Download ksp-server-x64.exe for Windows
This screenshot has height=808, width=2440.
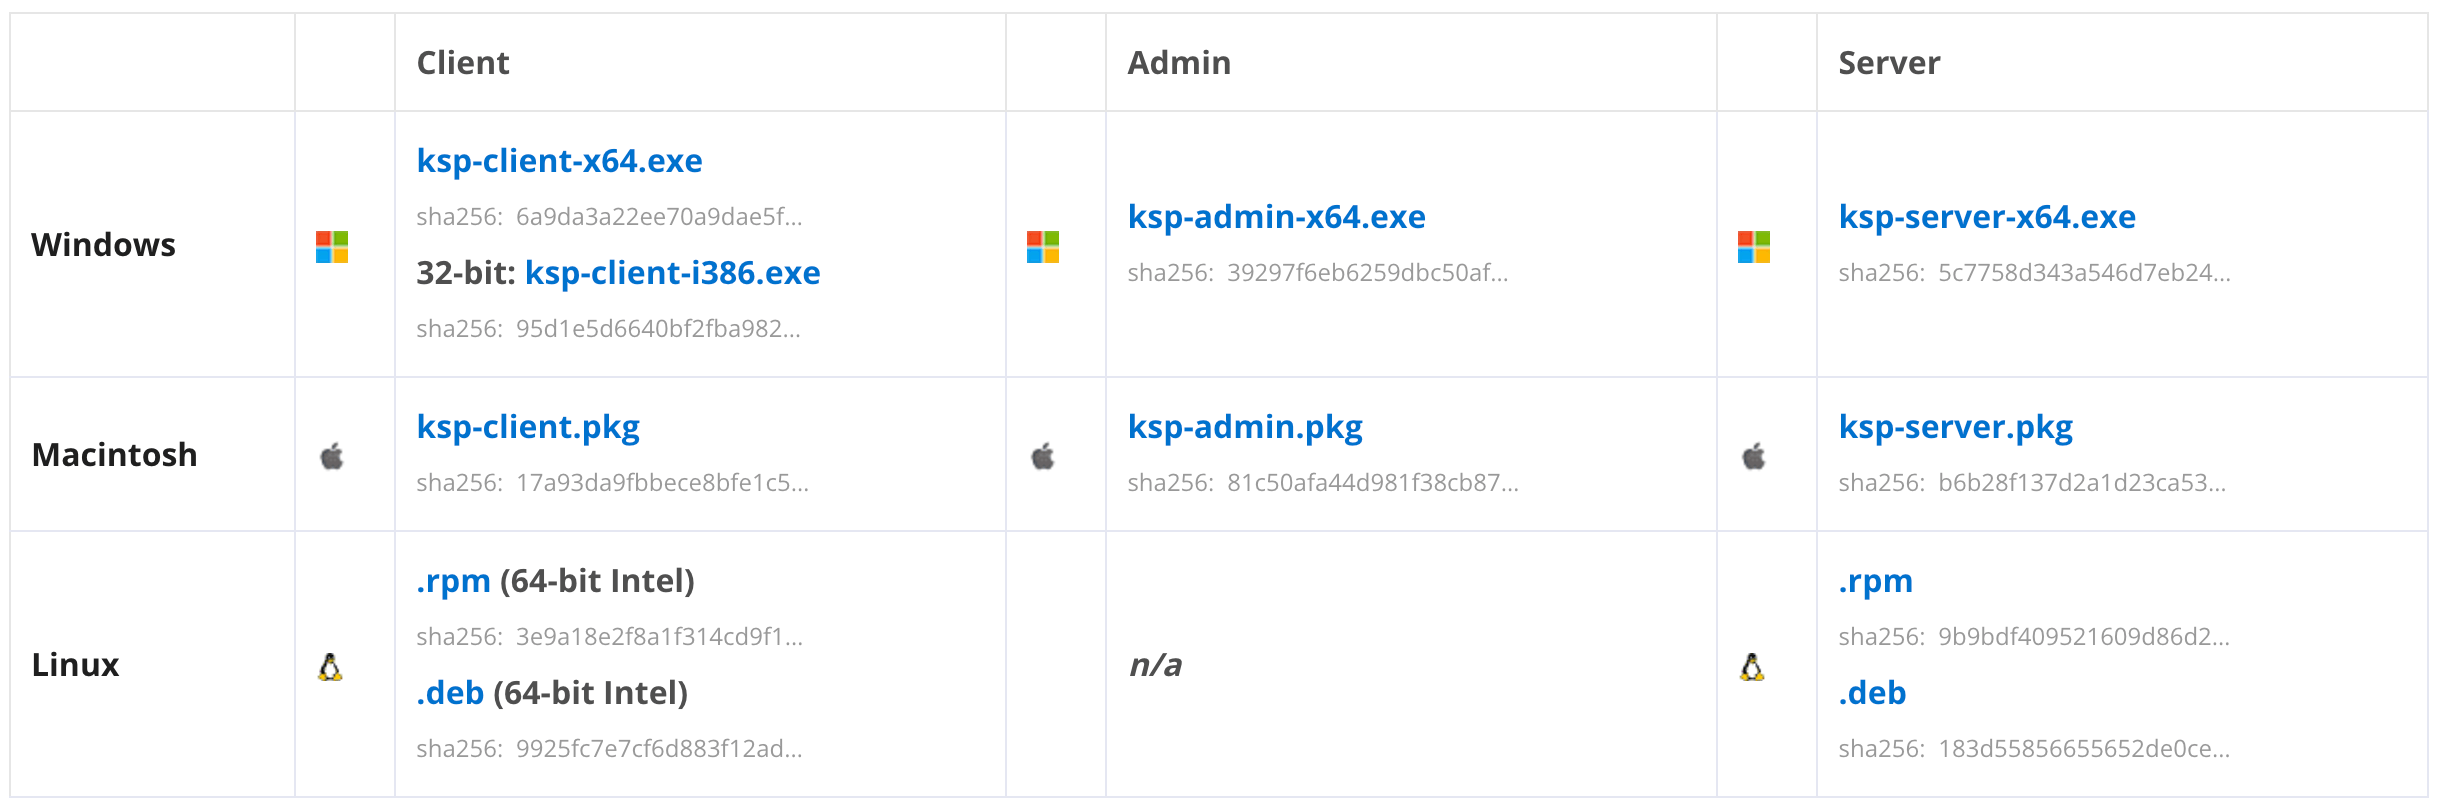point(1988,216)
